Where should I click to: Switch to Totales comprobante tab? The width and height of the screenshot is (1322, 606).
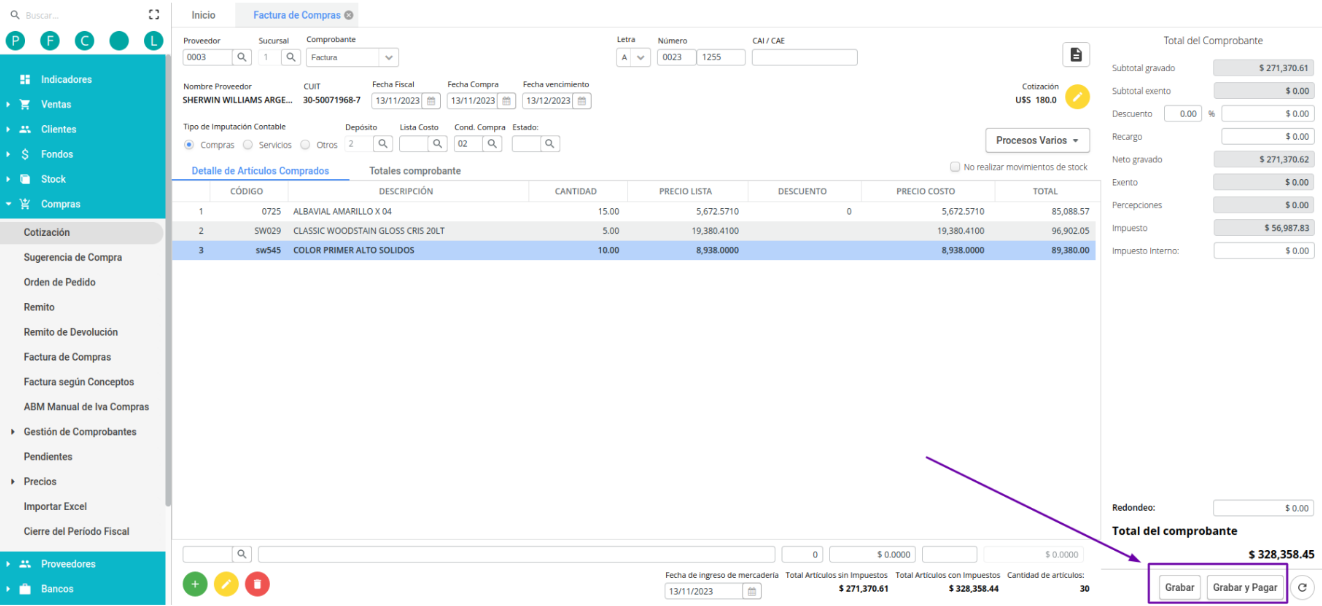(415, 171)
